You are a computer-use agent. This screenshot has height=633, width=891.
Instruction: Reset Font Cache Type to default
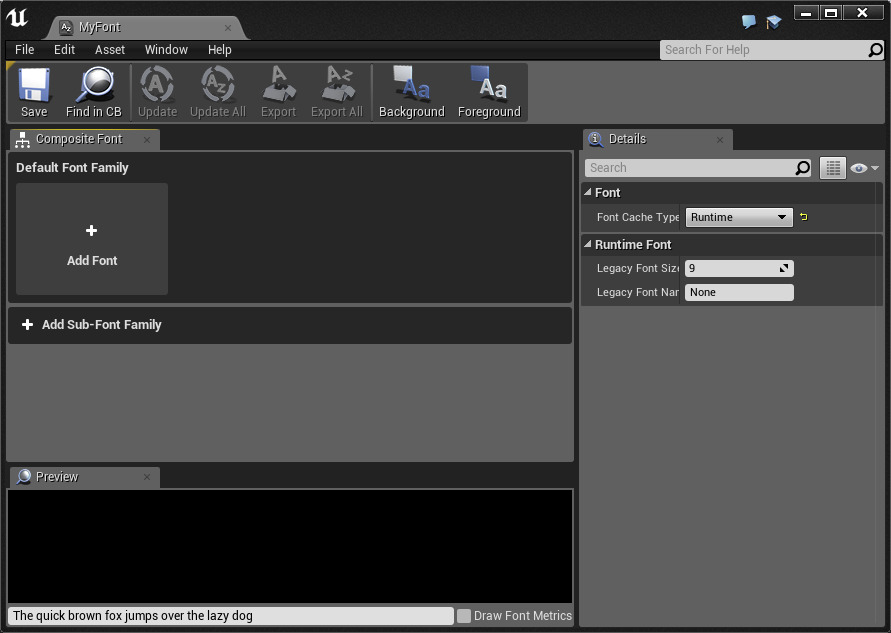click(x=803, y=217)
